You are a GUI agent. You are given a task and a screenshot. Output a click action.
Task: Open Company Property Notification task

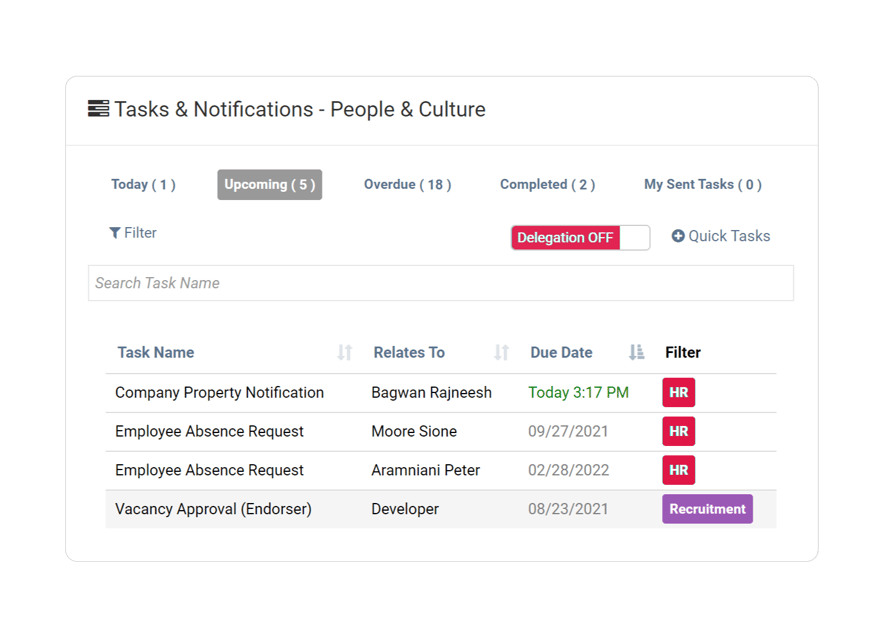219,393
